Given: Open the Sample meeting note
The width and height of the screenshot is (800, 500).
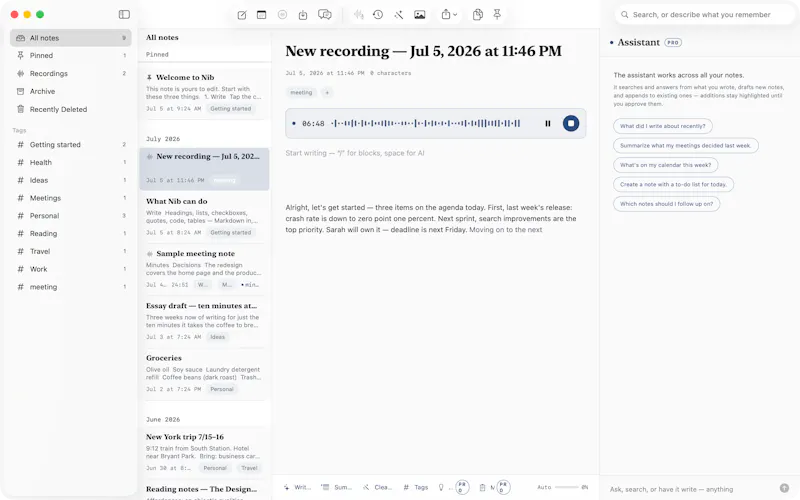Looking at the screenshot, I should 204,269.
